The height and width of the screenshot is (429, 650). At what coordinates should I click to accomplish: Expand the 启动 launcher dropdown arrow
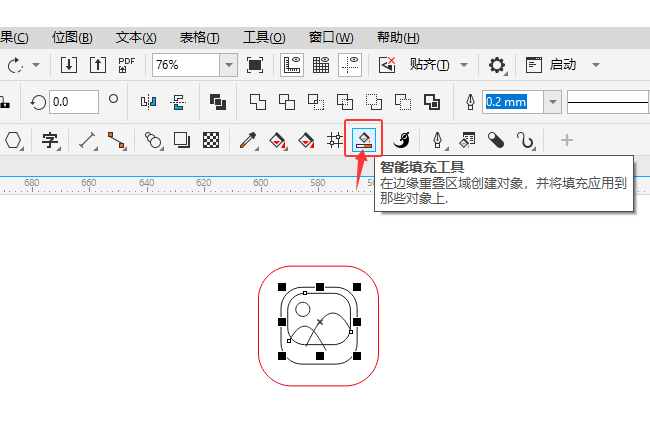pos(596,65)
